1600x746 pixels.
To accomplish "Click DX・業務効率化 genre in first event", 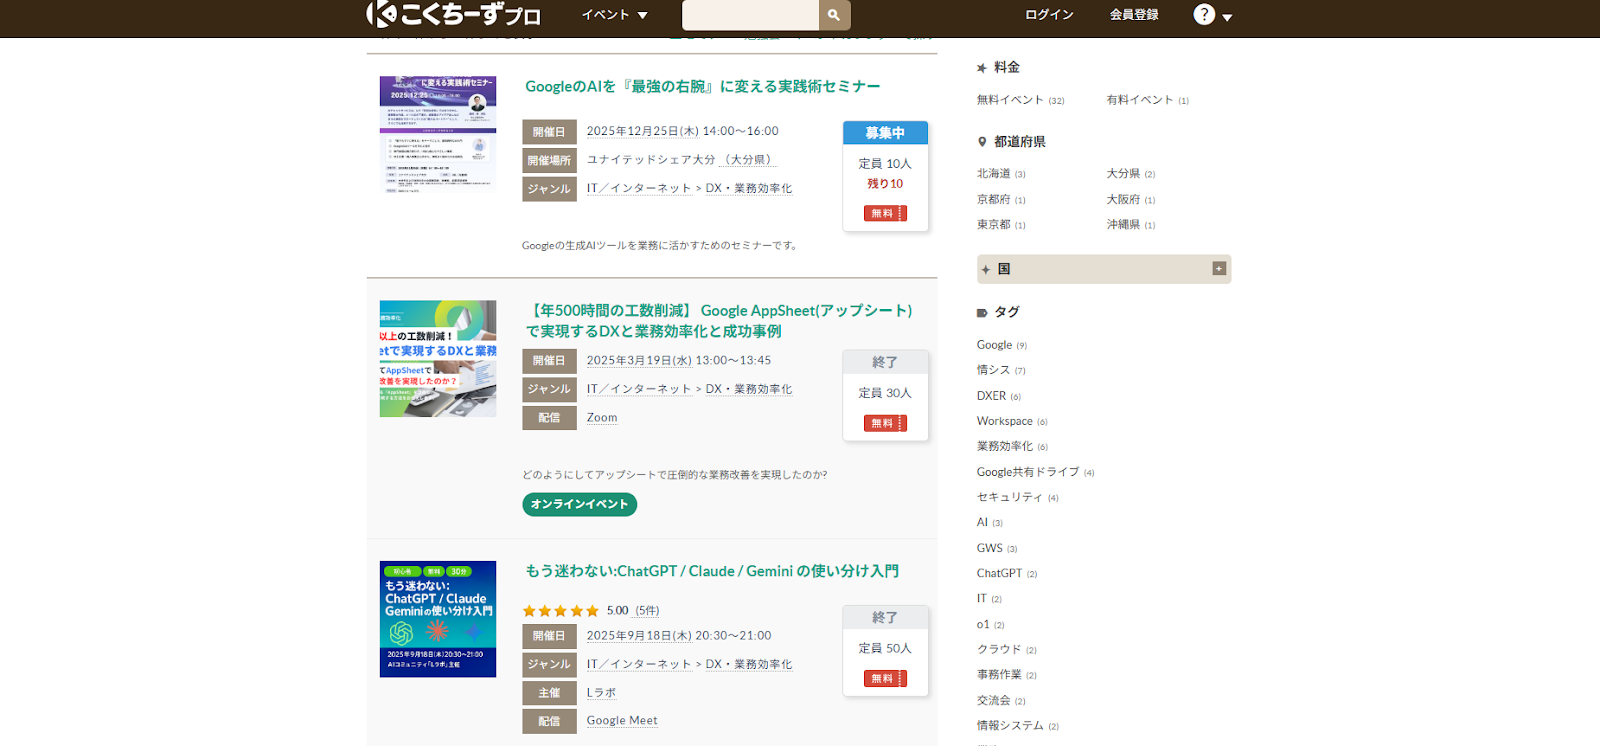I will click(x=749, y=189).
